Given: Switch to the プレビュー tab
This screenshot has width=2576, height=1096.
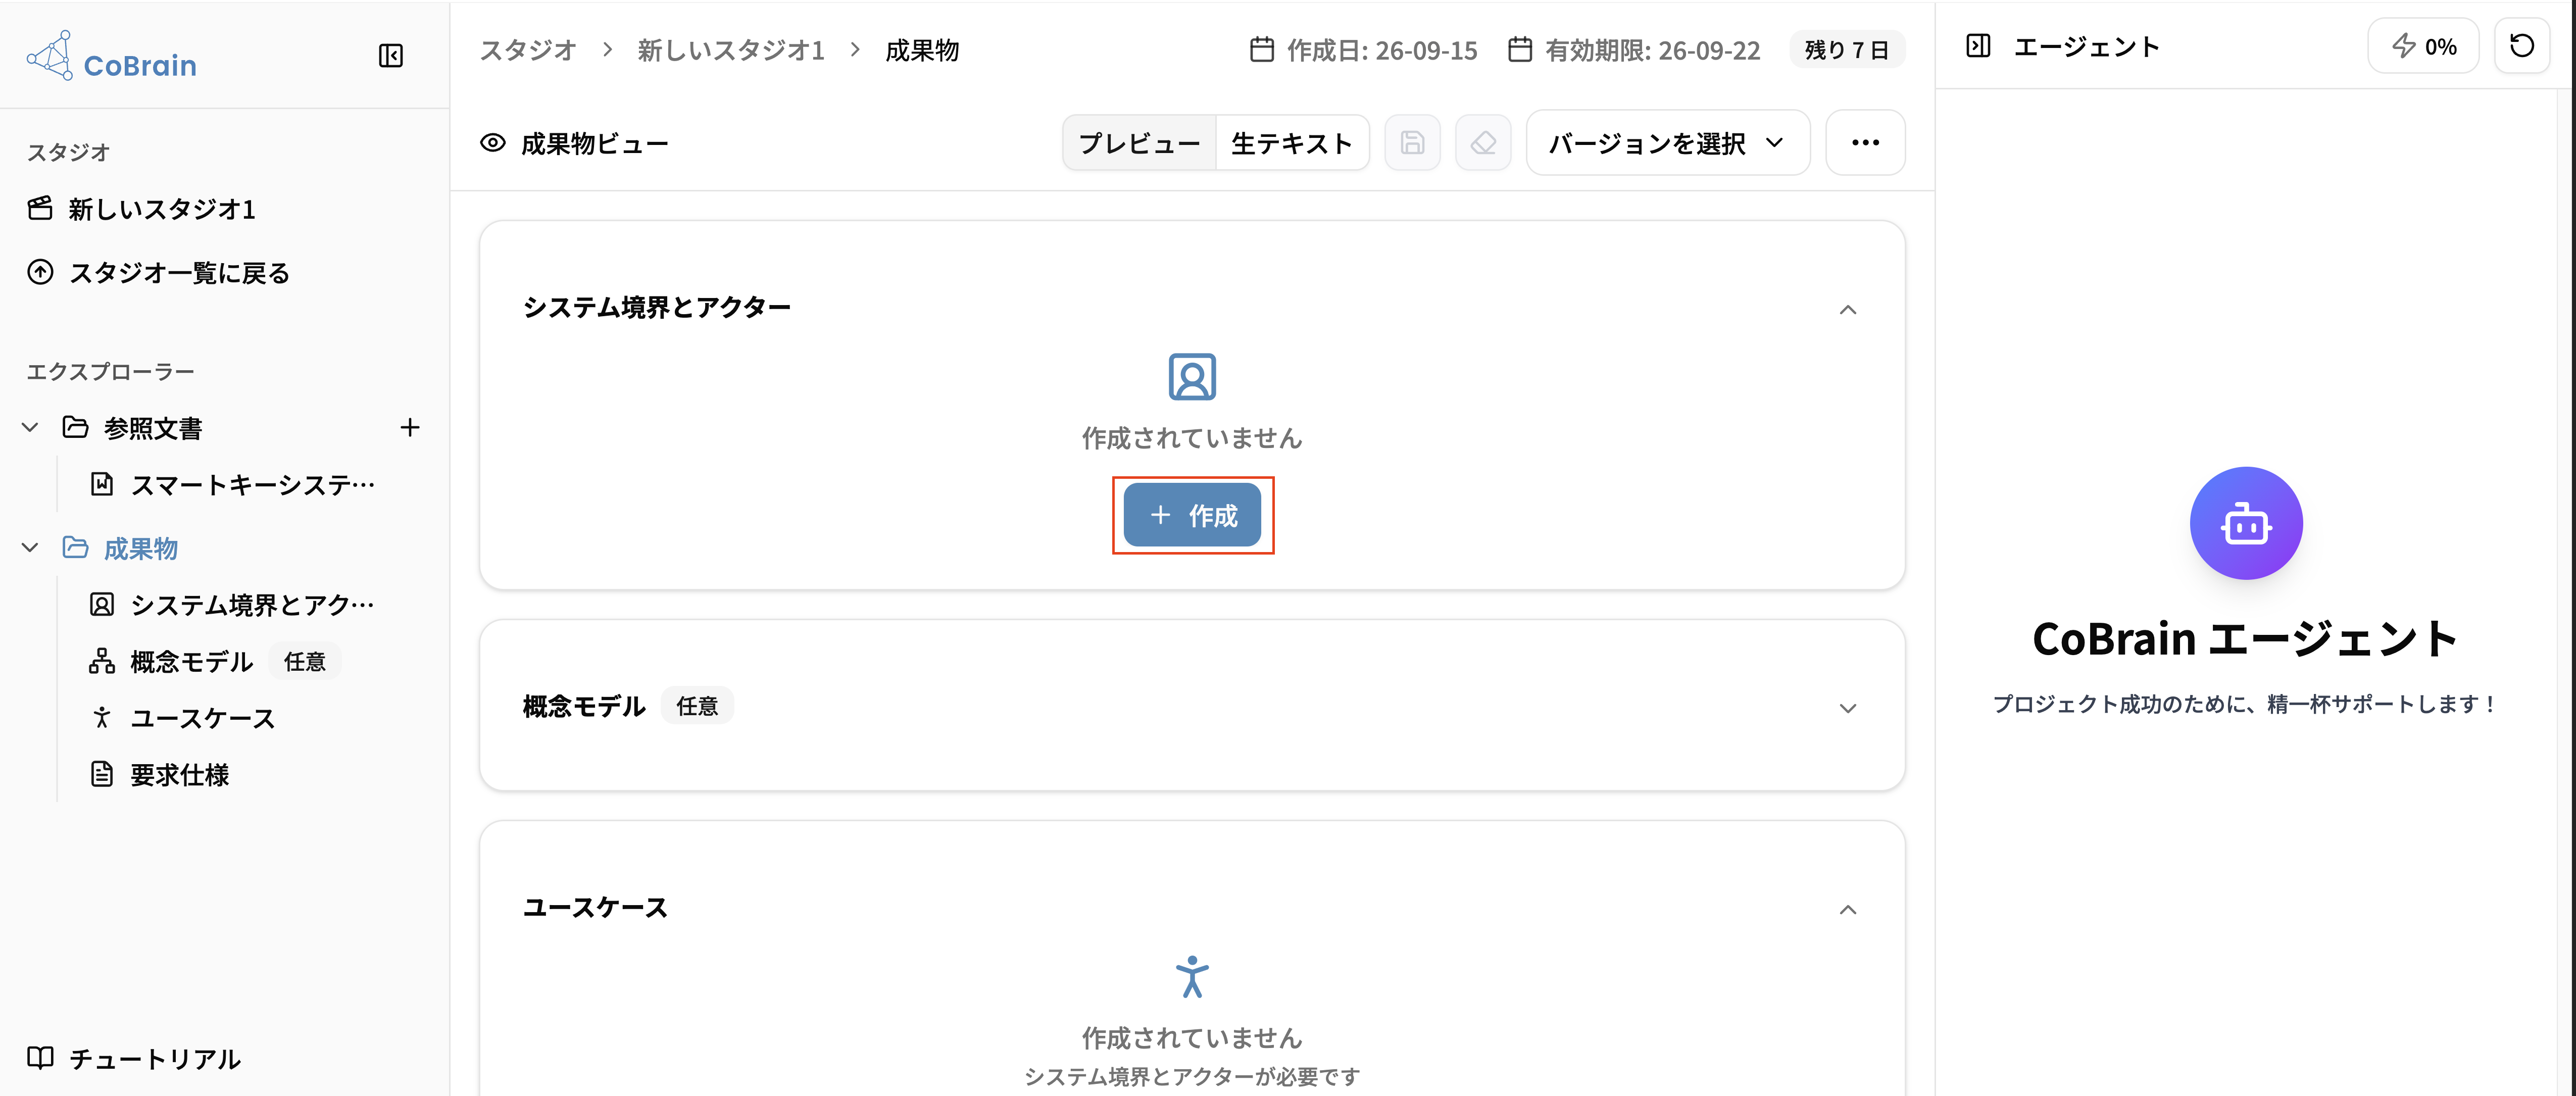Looking at the screenshot, I should point(1139,143).
